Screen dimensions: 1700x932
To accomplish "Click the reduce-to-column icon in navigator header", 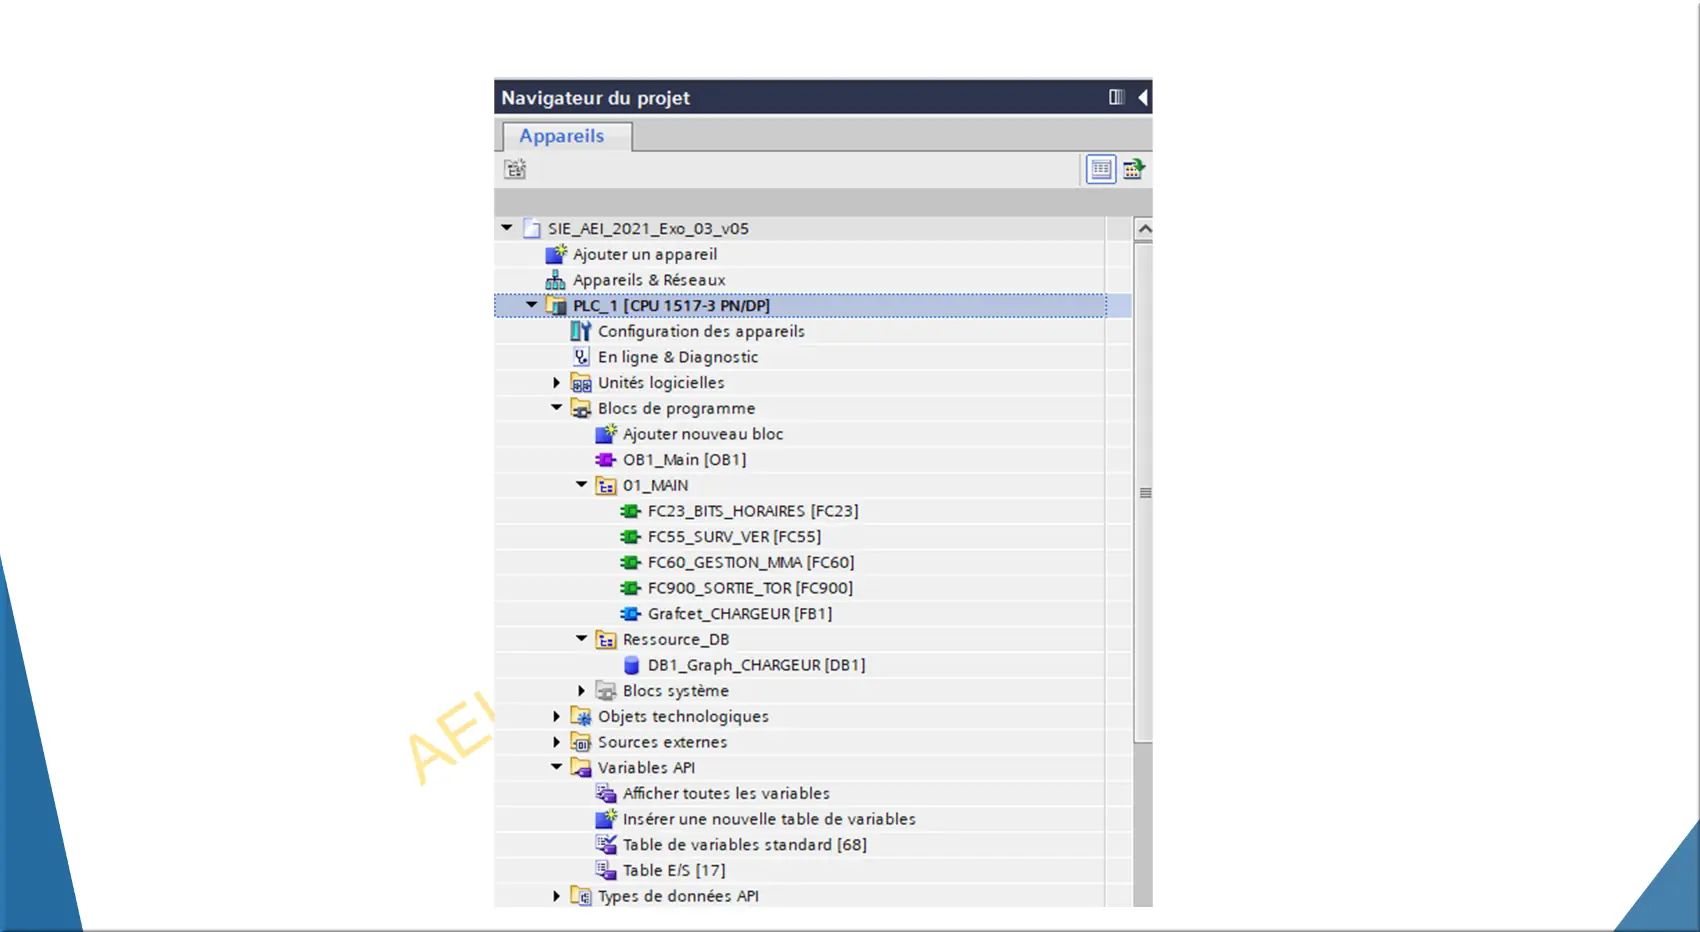I will (1116, 97).
